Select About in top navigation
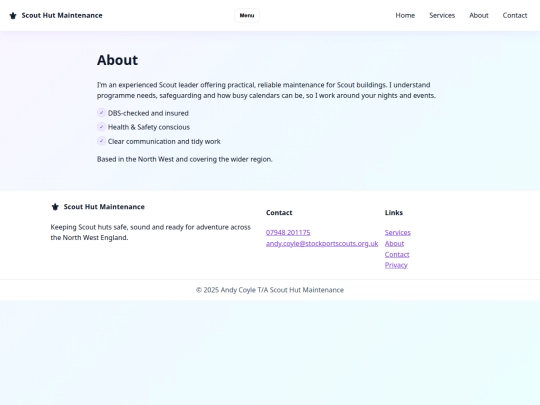540x405 pixels. [479, 15]
